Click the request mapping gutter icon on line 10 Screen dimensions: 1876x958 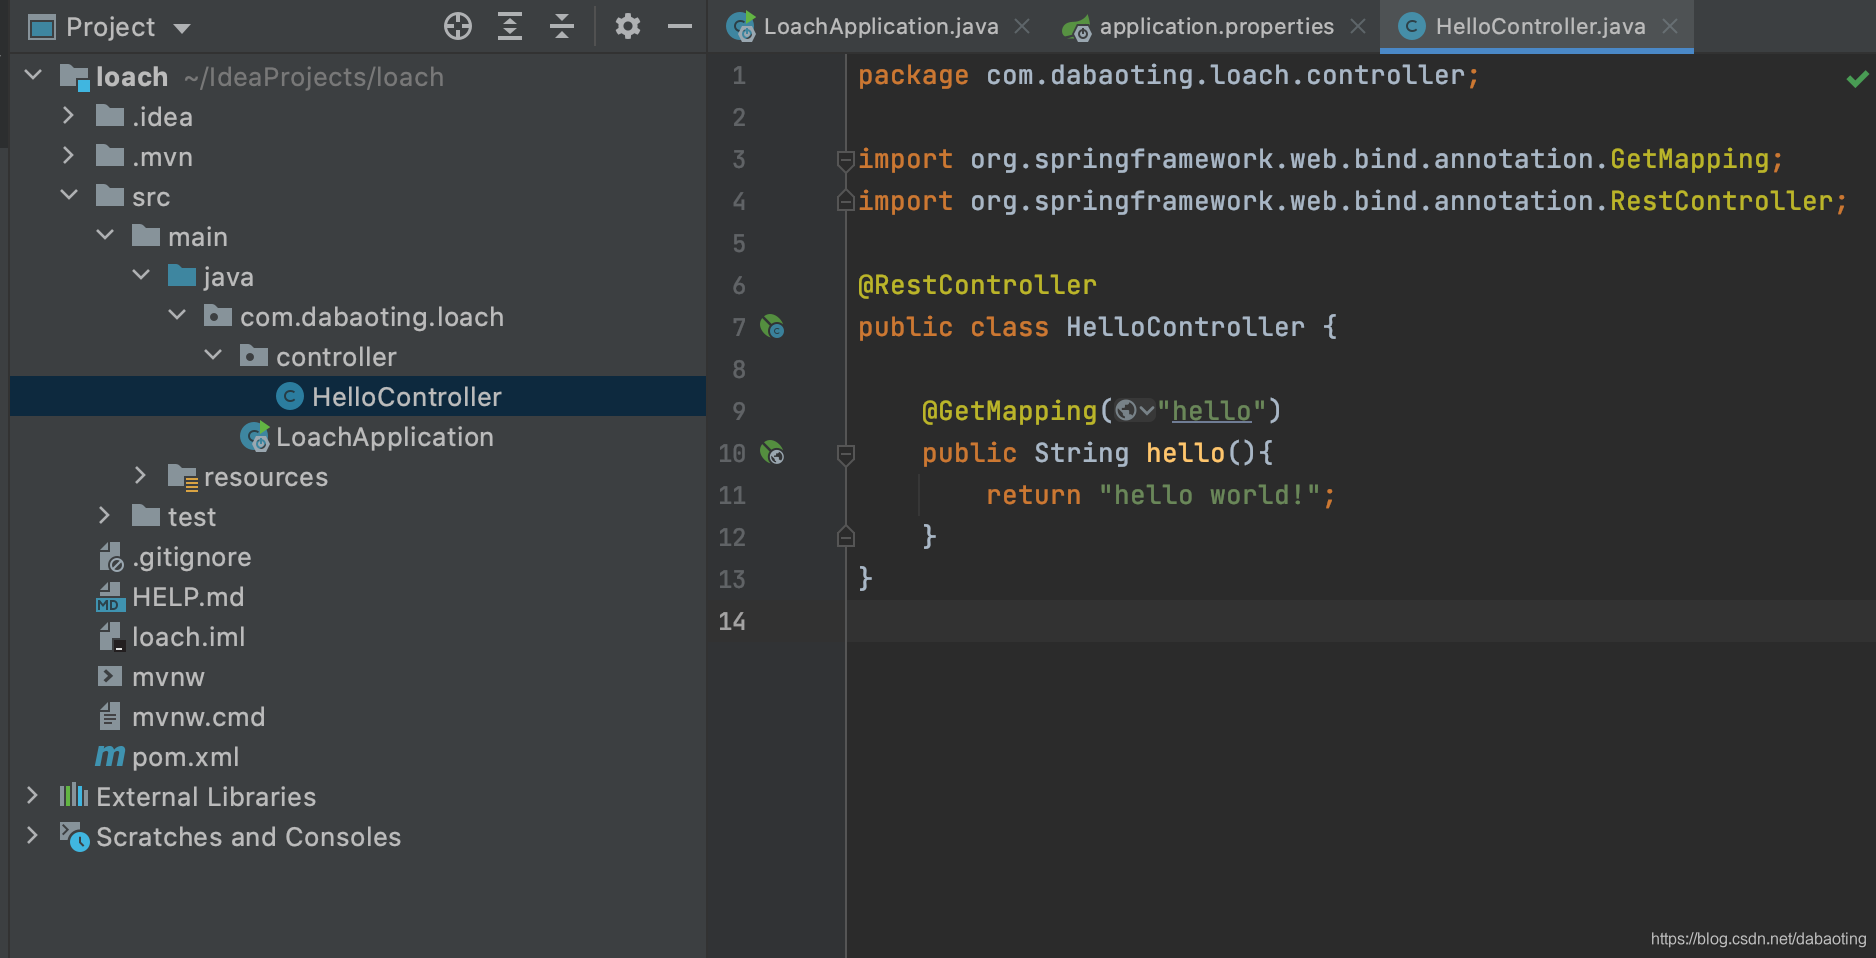[x=772, y=452]
